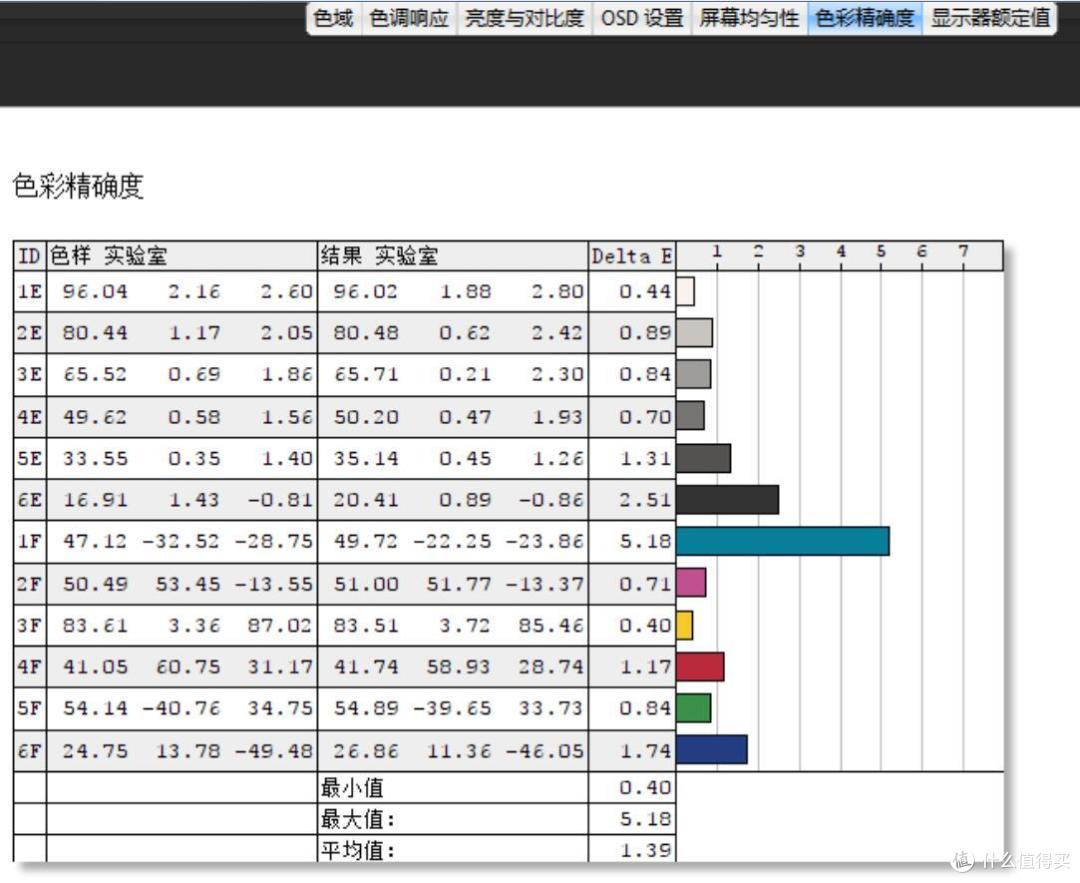Click the yellow 3F color bar
The width and height of the screenshot is (1080, 883).
685,625
